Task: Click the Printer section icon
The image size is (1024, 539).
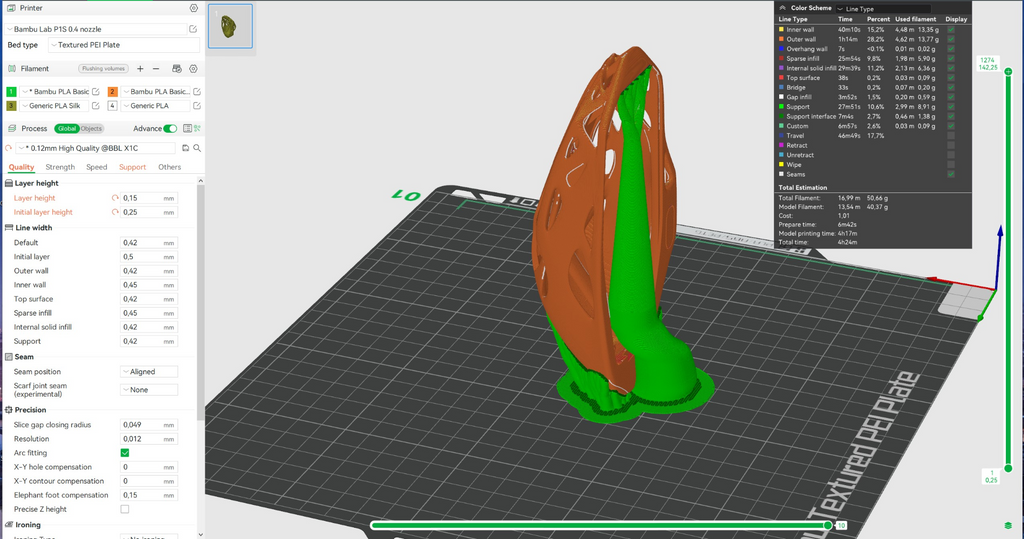Action: (11, 8)
